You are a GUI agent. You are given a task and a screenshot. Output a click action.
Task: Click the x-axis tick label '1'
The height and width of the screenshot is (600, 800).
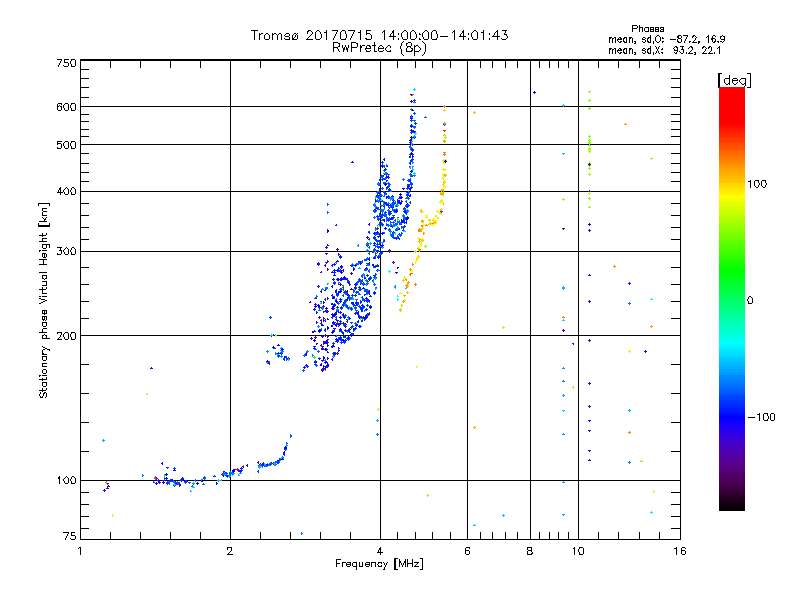pos(80,551)
